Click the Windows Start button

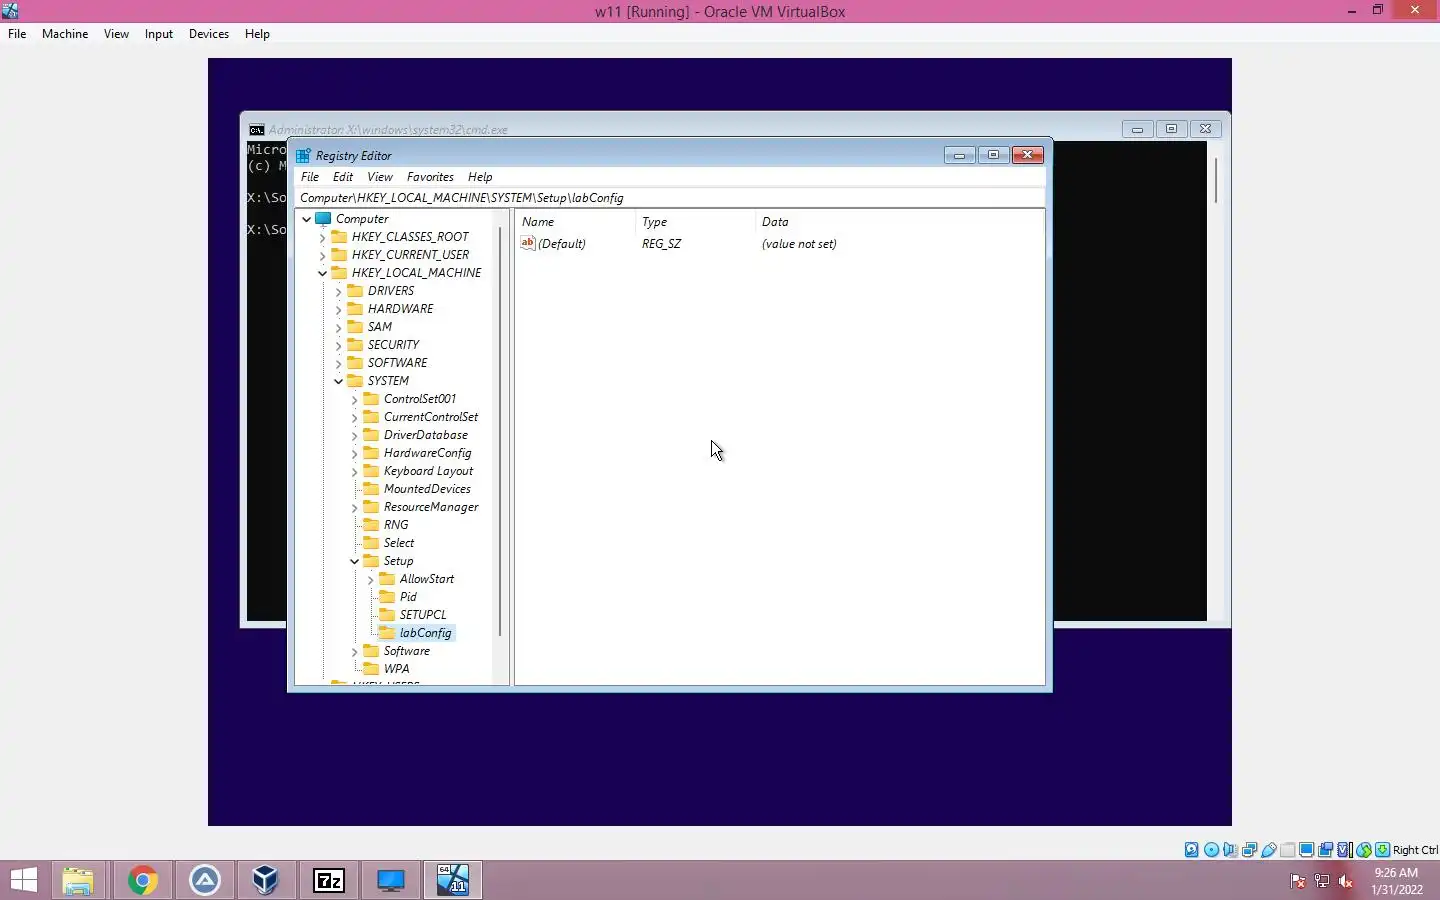point(23,880)
